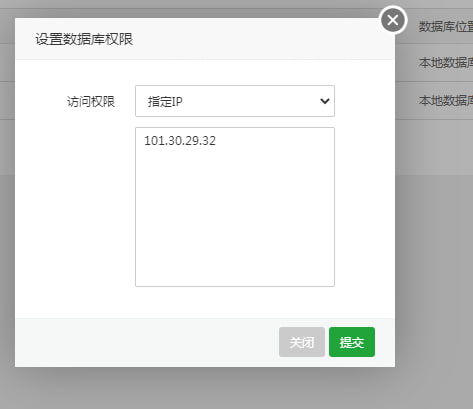Place cursor on the 101.30.29.32 entry

click(180, 141)
